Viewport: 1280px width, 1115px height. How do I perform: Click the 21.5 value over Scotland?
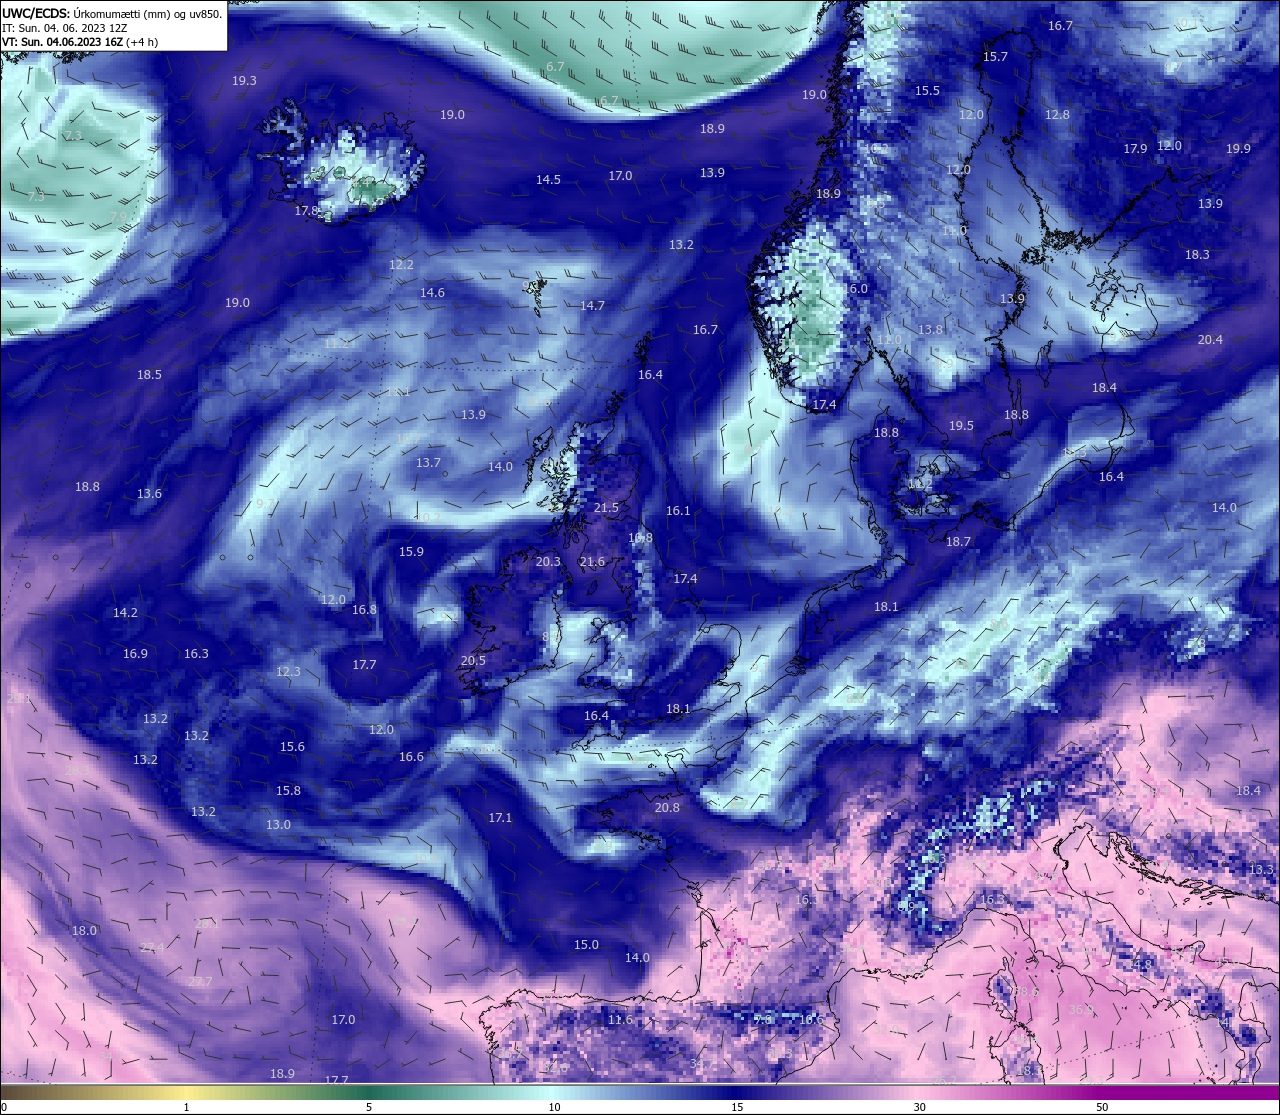(606, 508)
